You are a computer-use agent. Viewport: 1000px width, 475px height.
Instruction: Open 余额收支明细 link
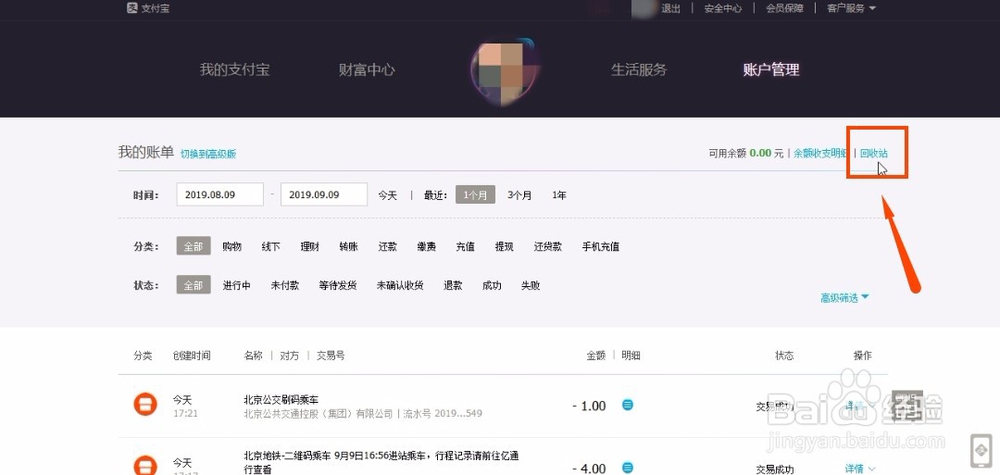(x=820, y=153)
